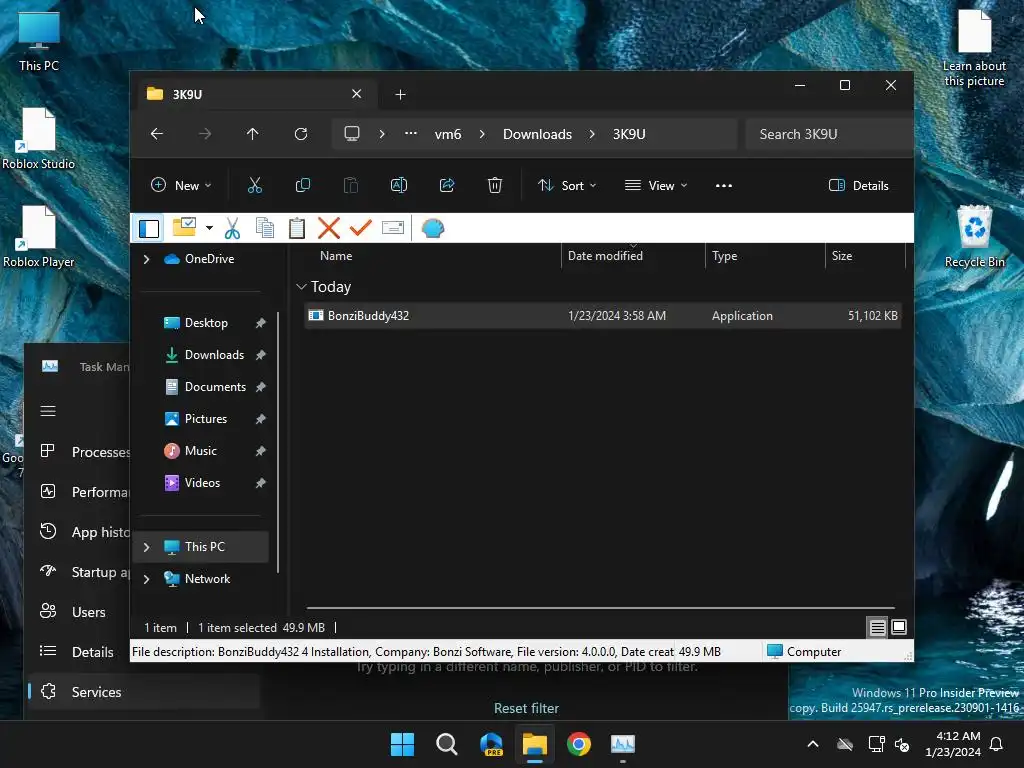The height and width of the screenshot is (768, 1024).
Task: Open the See more ellipsis menu
Action: [x=724, y=185]
